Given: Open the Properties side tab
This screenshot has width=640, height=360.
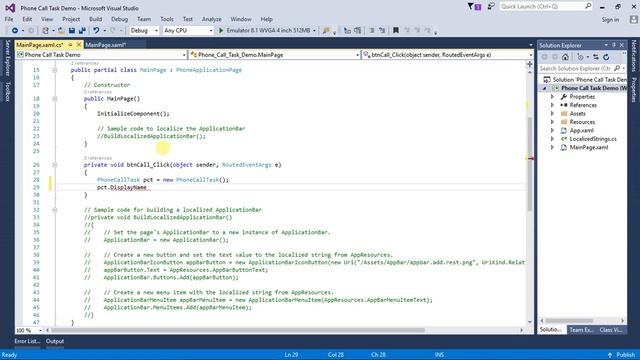Looking at the screenshot, I should pyautogui.click(x=633, y=90).
